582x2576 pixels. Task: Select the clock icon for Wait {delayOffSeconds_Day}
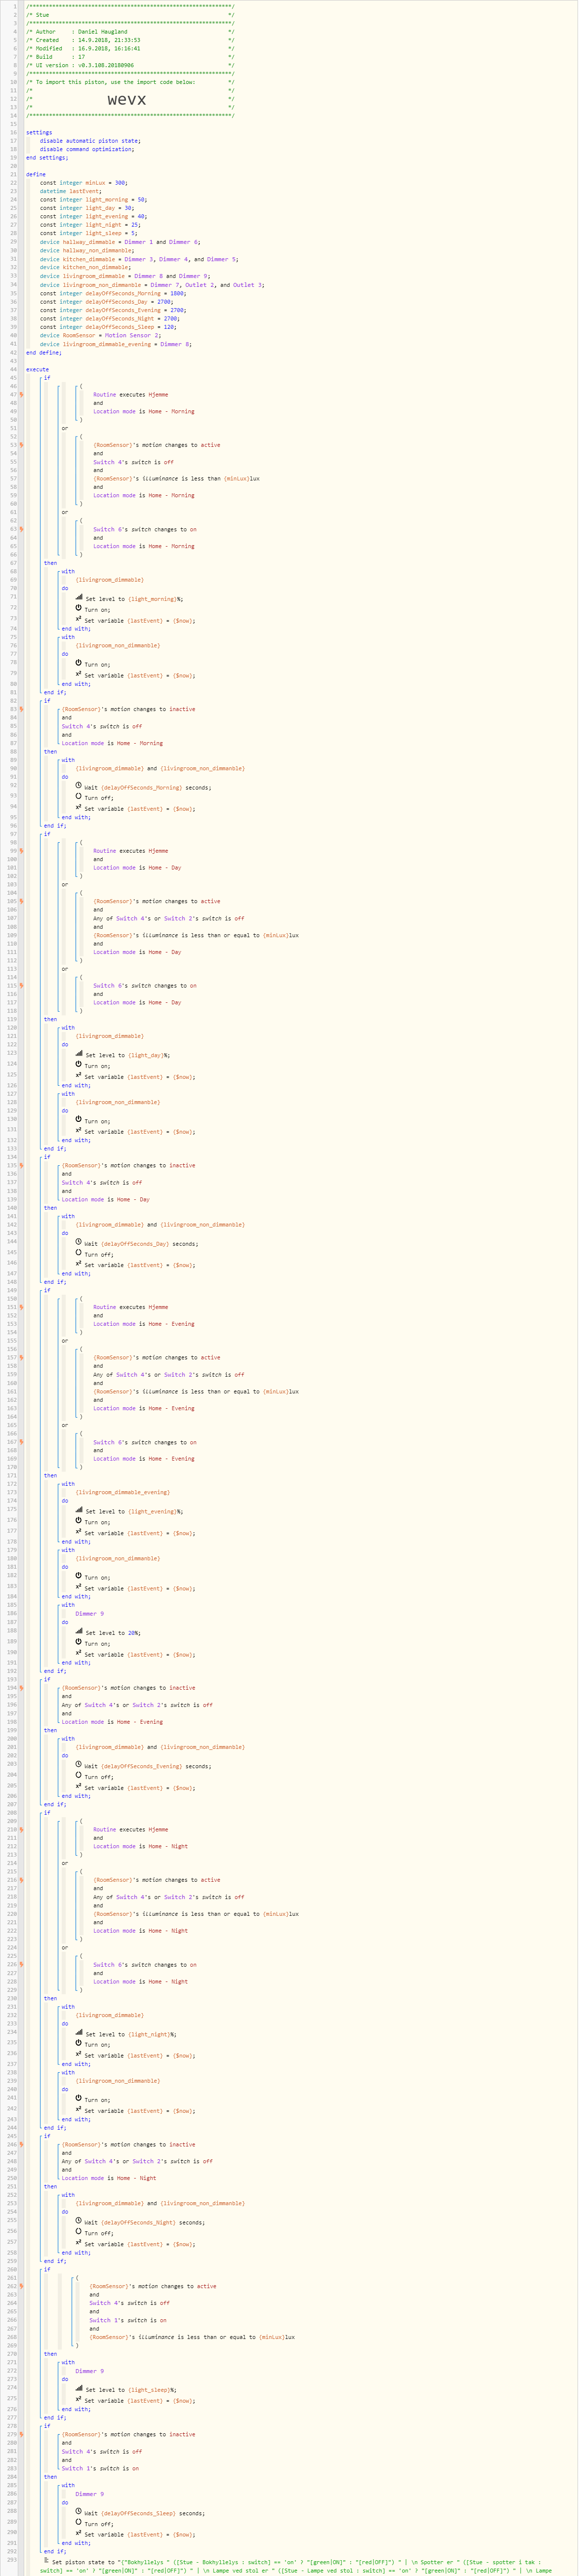tap(79, 1242)
